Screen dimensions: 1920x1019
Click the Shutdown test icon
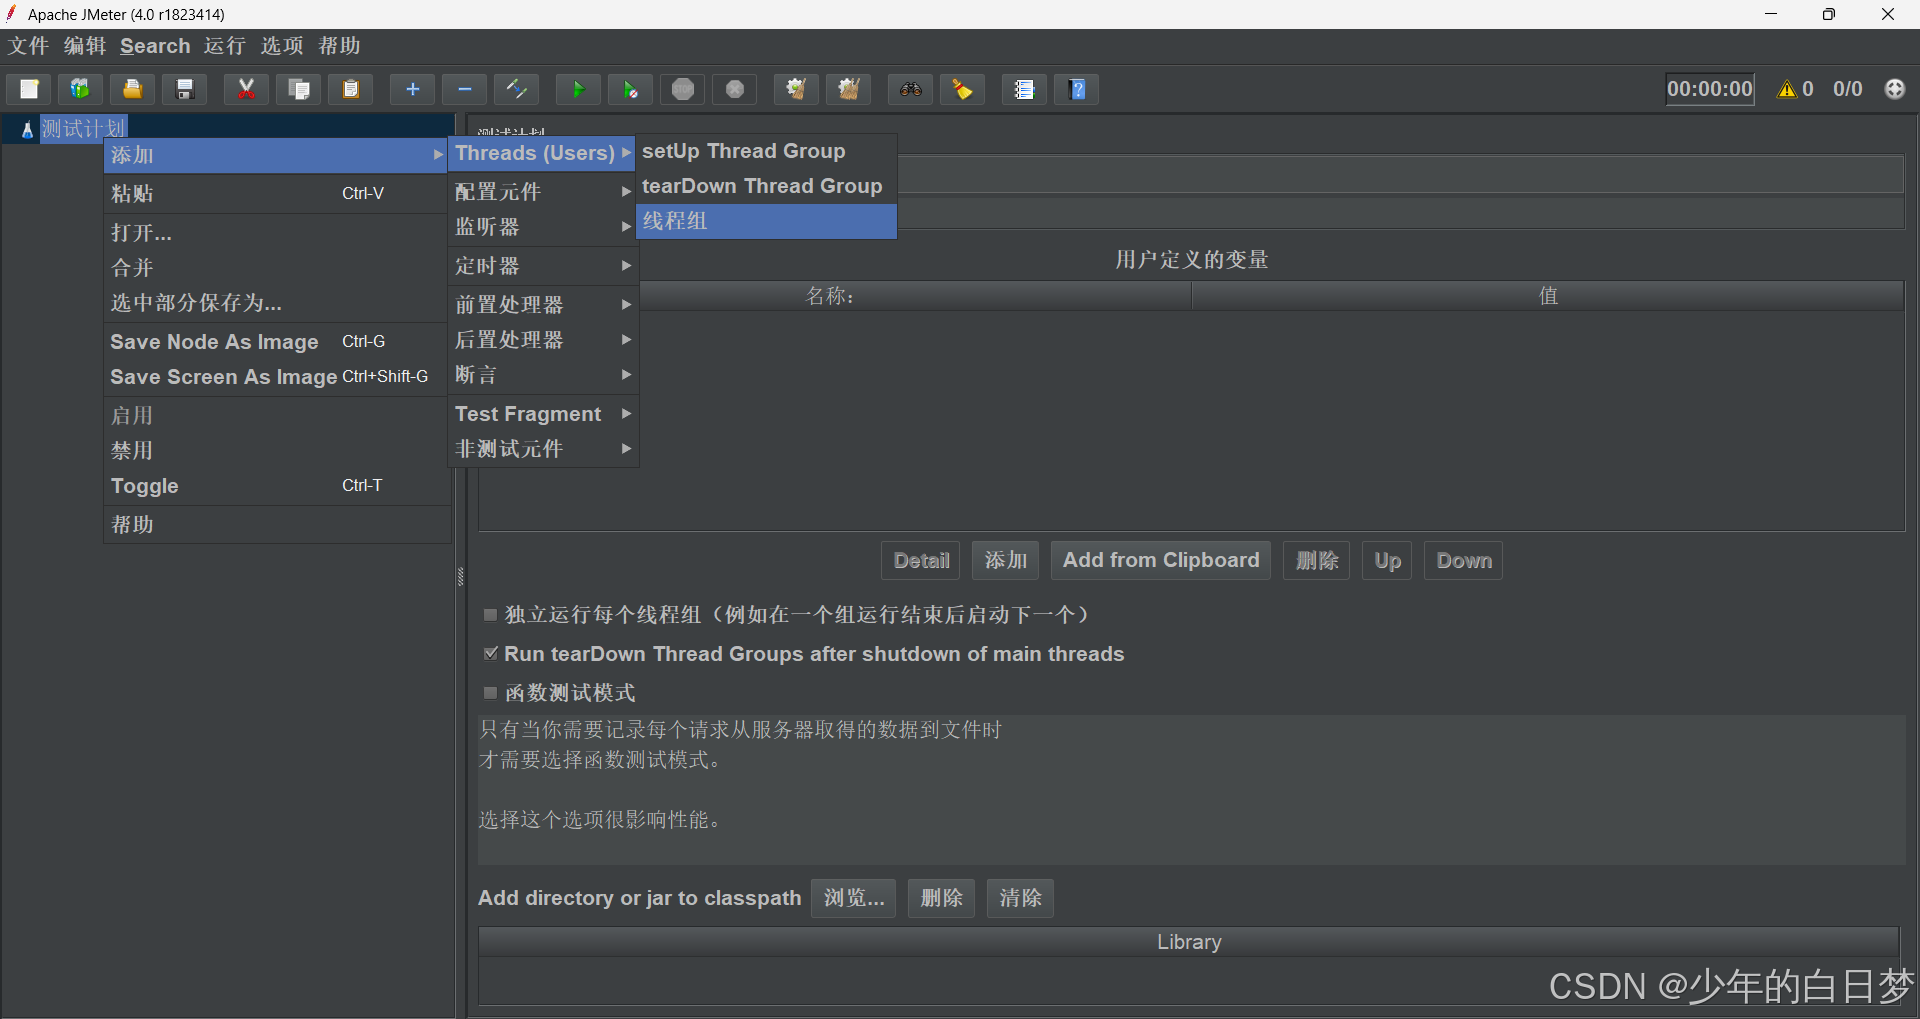coord(735,89)
